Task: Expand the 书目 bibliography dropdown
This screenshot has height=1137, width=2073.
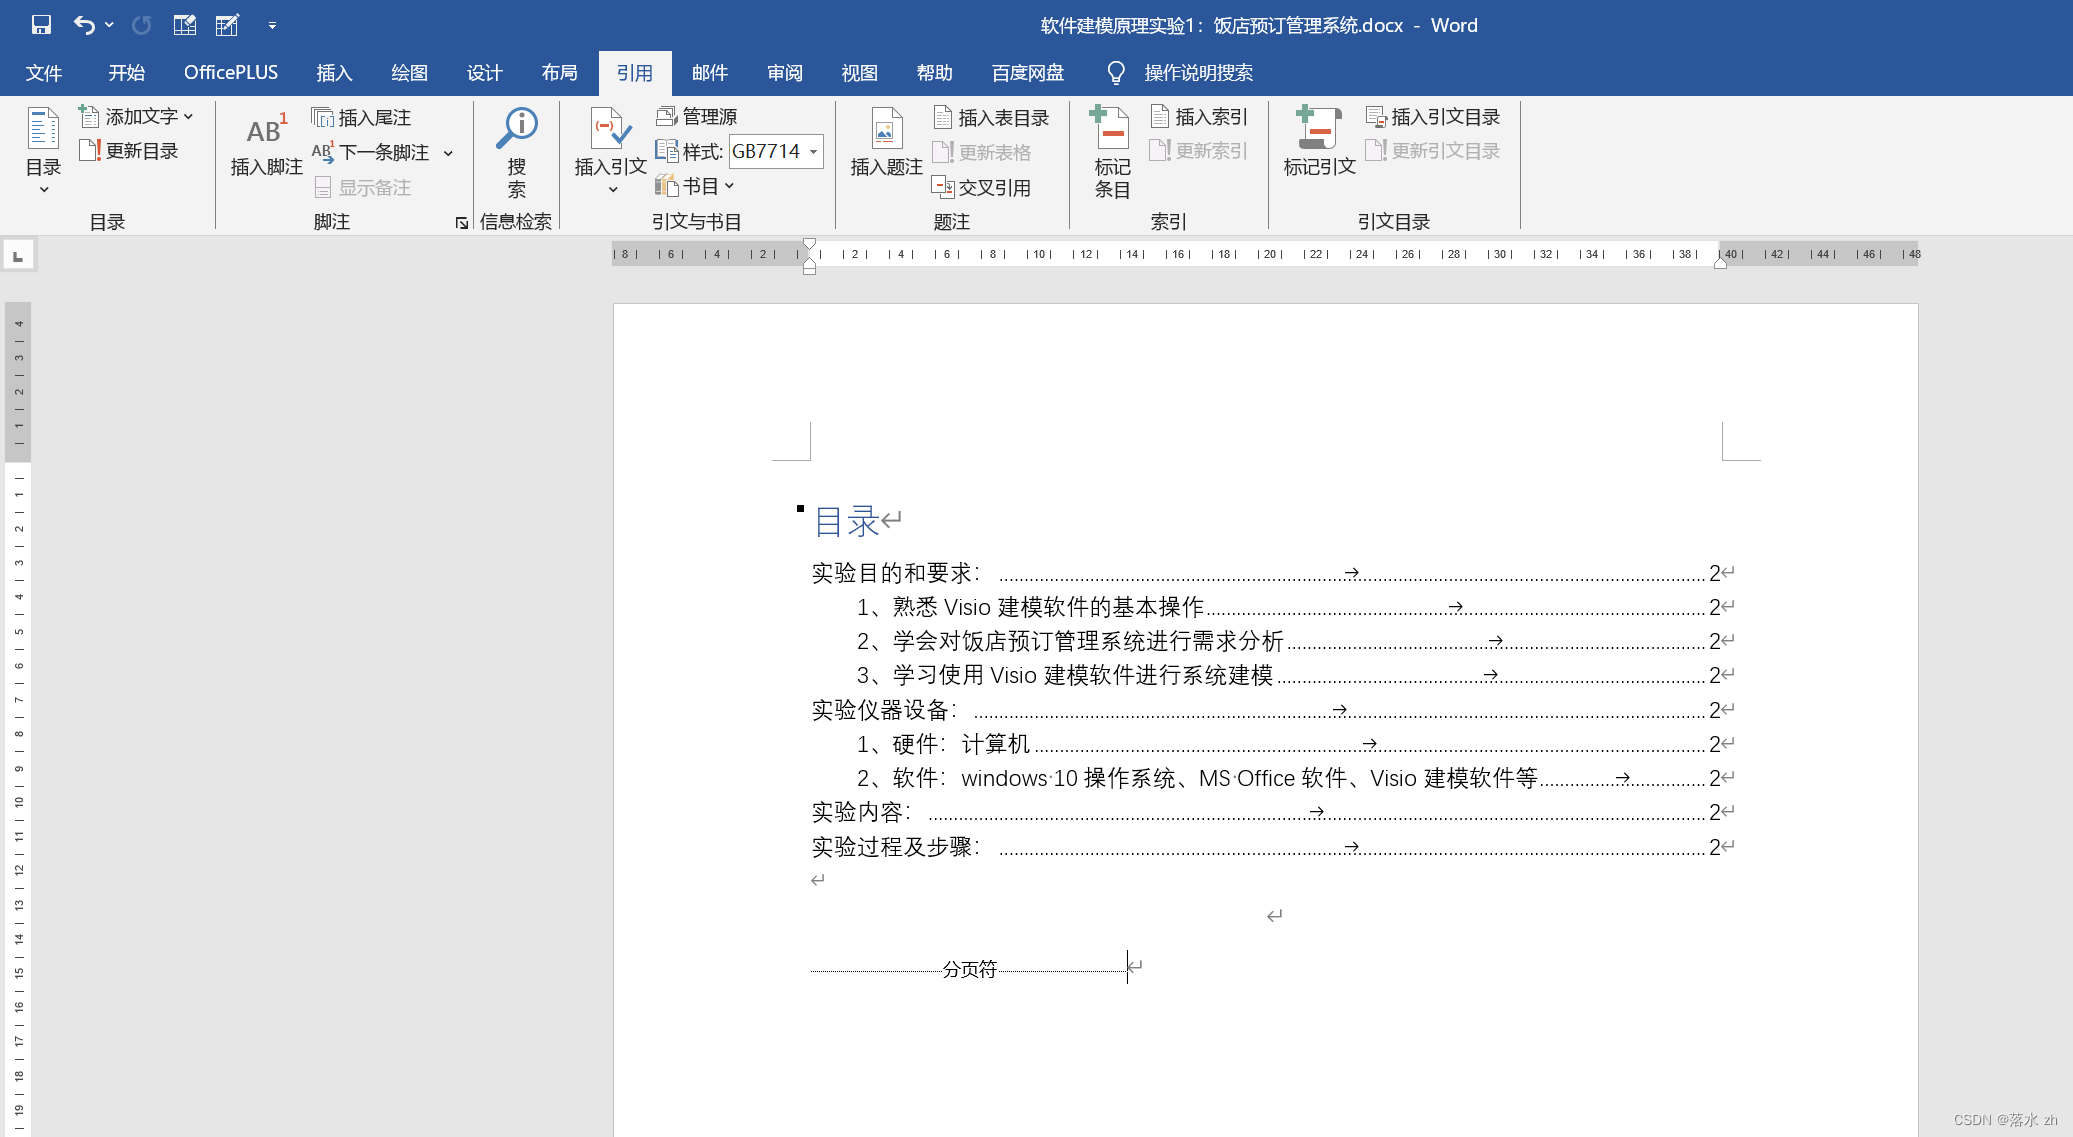Action: pyautogui.click(x=729, y=186)
